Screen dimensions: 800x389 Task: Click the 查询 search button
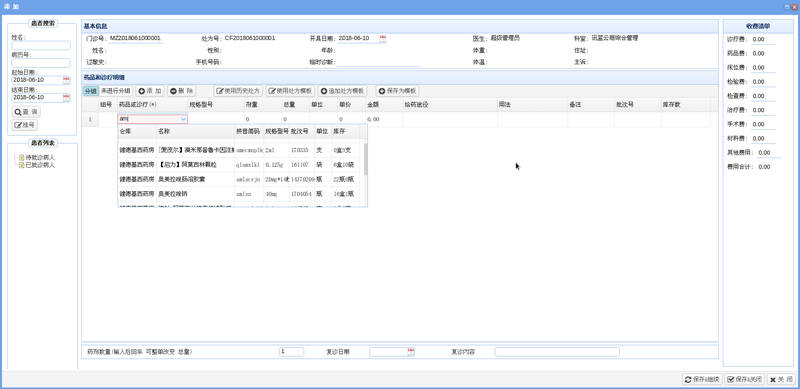coord(26,112)
